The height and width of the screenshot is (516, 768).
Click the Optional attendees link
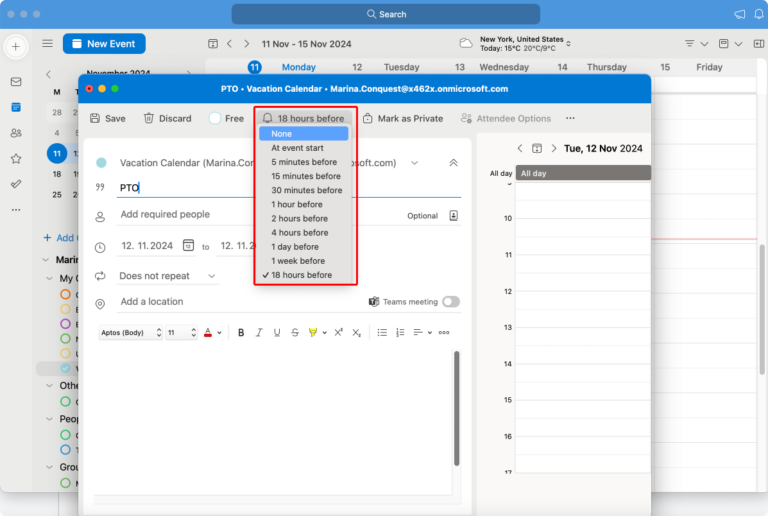click(422, 216)
